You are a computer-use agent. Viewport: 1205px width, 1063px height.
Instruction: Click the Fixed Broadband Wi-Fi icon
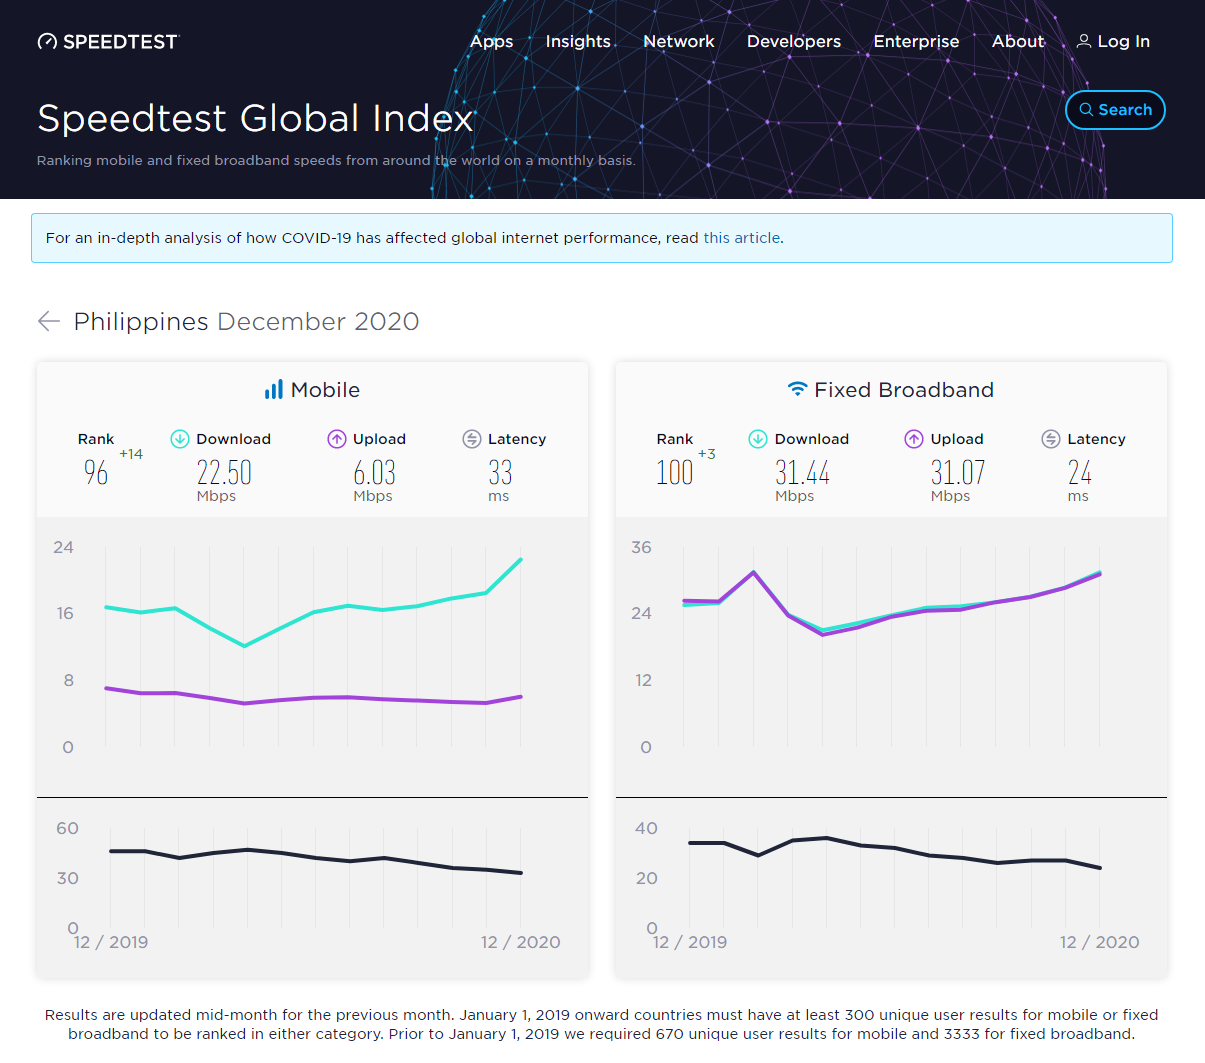[796, 389]
